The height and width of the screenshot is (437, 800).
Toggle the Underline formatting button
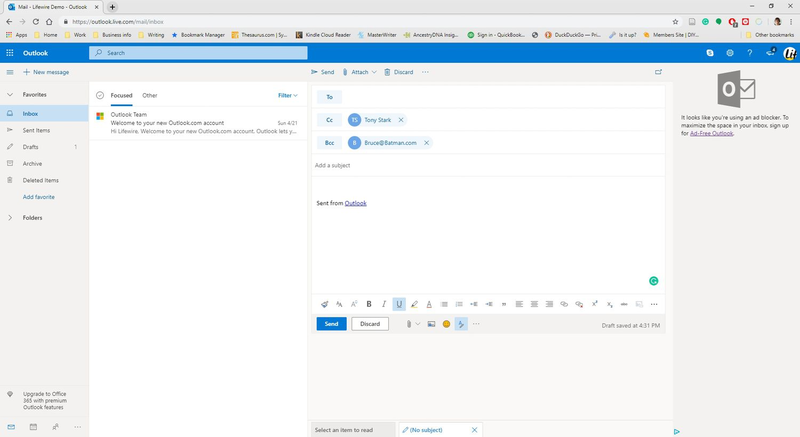point(399,304)
